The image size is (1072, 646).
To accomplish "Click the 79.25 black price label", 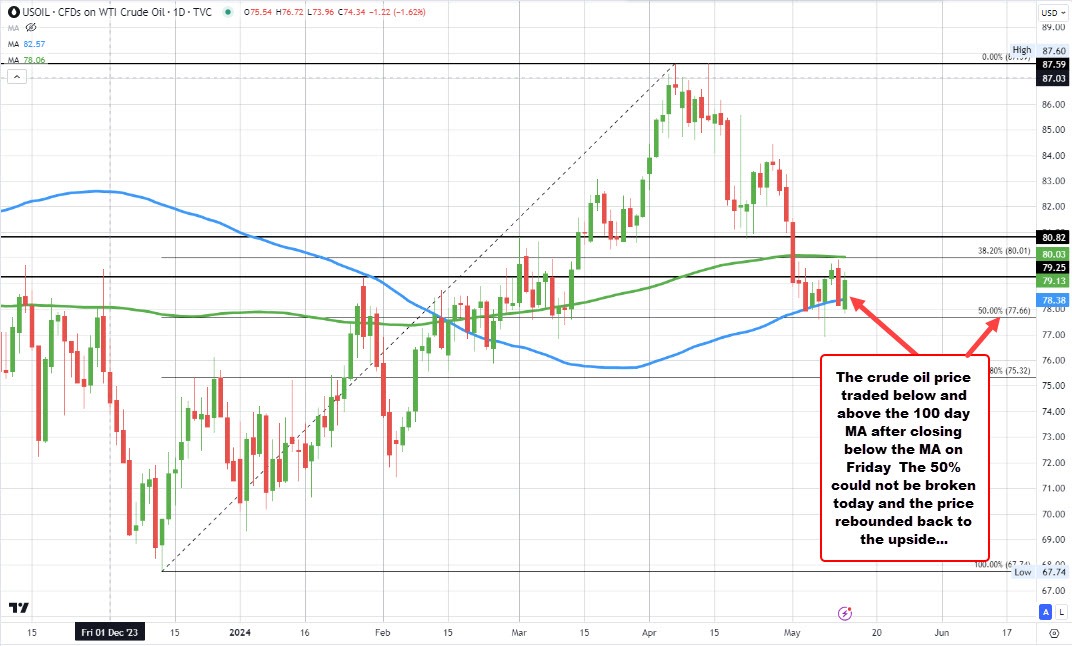I will click(x=1054, y=268).
